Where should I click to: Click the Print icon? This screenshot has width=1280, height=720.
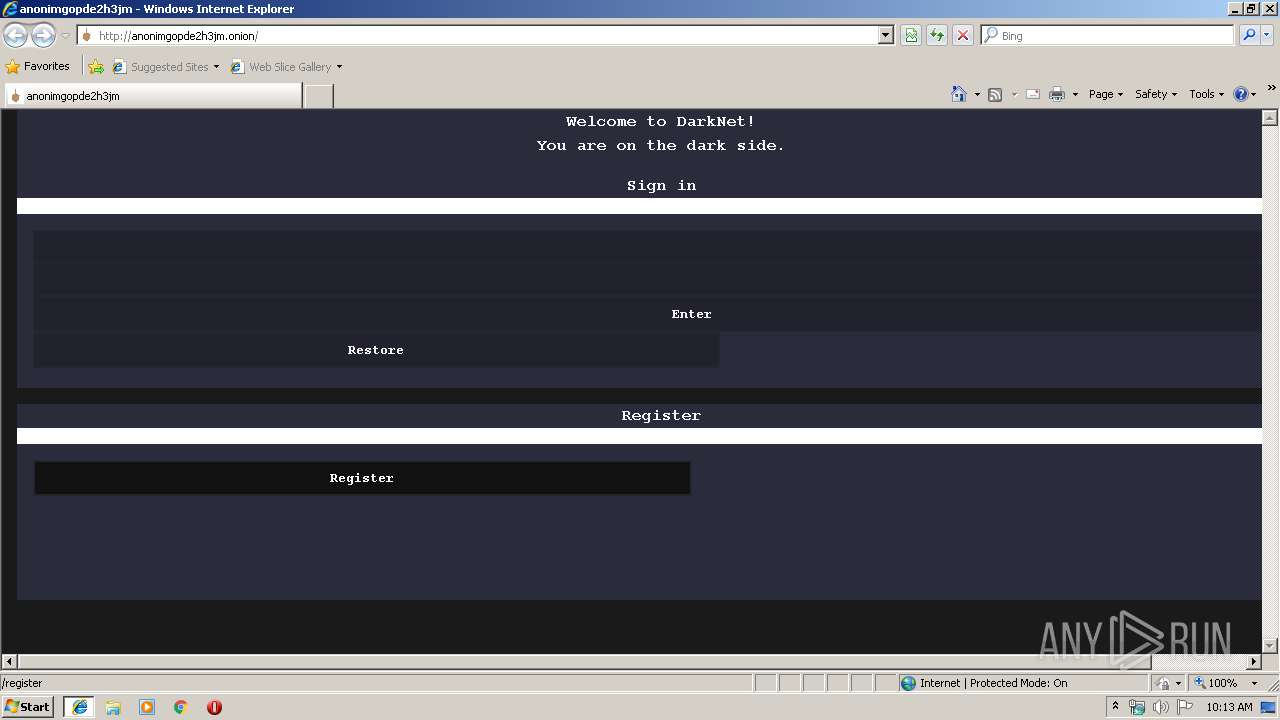1057,94
